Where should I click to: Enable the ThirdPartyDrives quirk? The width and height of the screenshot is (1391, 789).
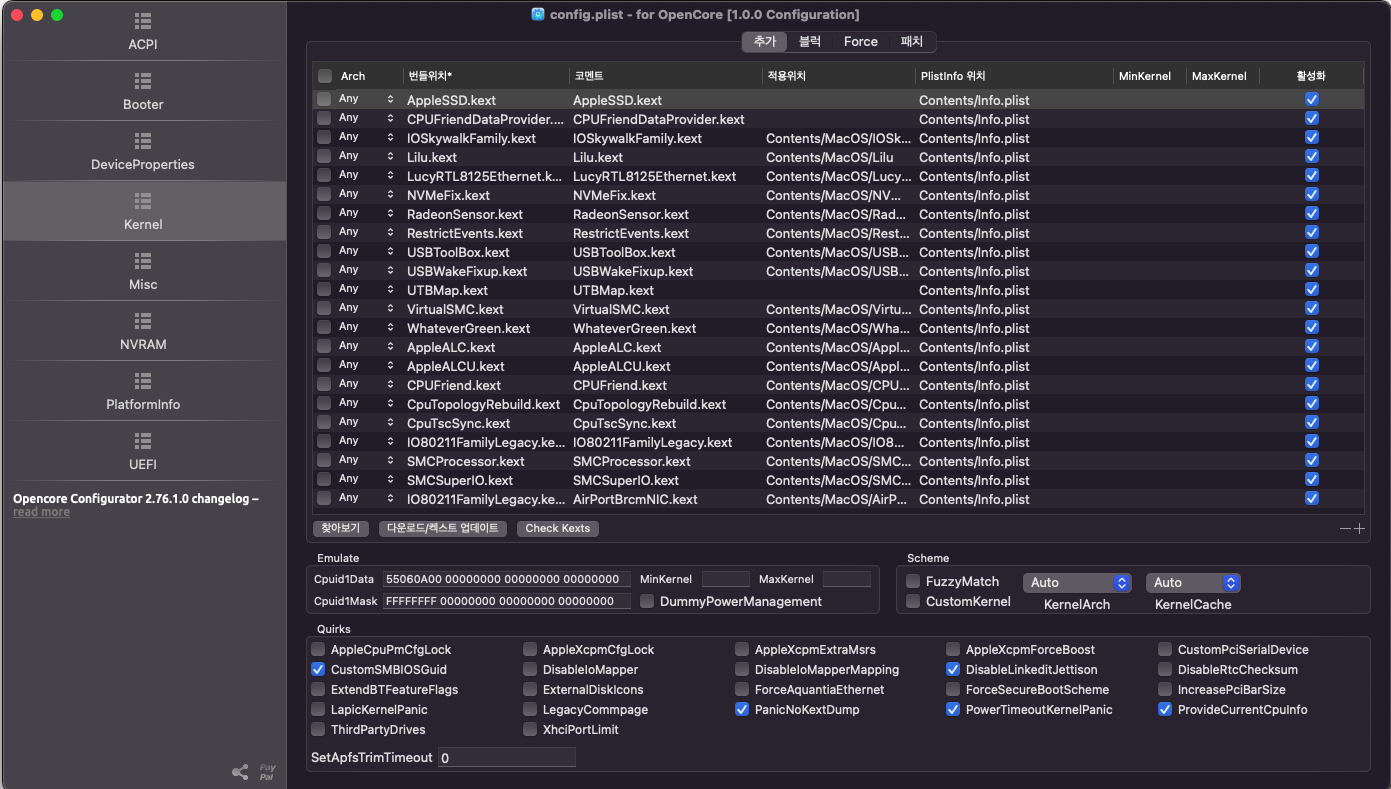point(318,729)
